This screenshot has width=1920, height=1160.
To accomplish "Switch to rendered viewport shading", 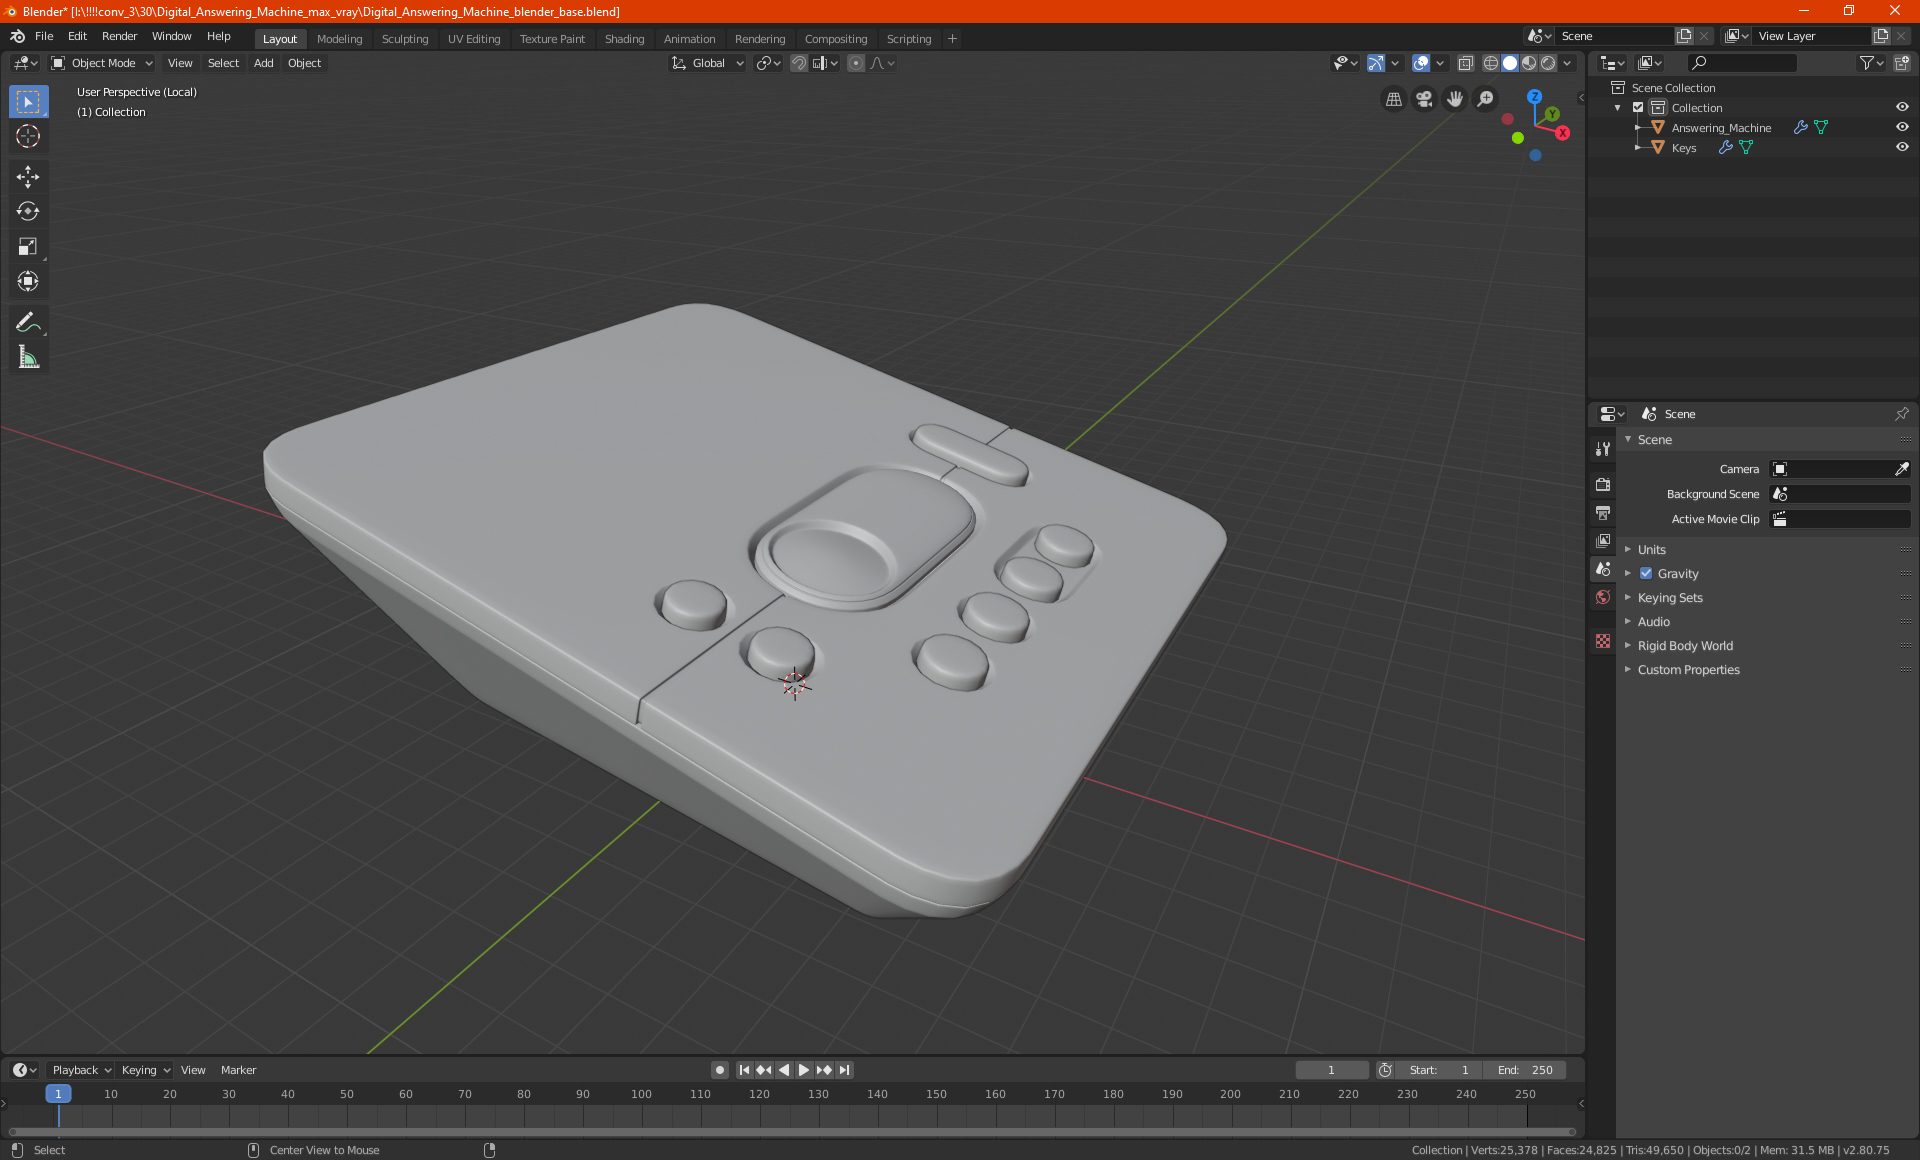I will point(1548,63).
